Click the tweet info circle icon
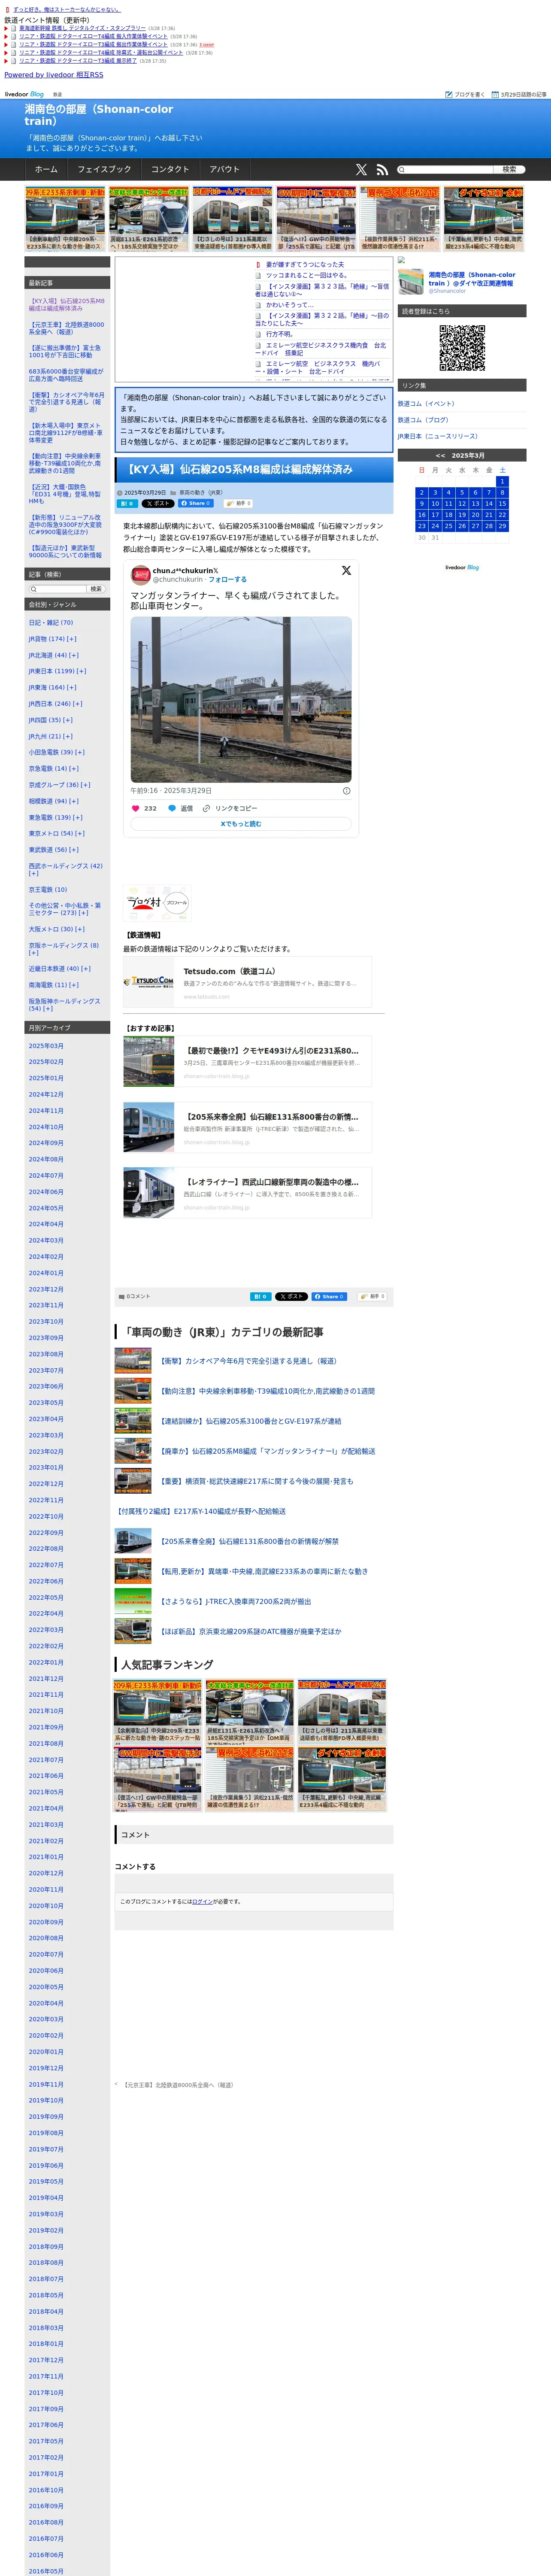The width and height of the screenshot is (551, 2576). 347,790
